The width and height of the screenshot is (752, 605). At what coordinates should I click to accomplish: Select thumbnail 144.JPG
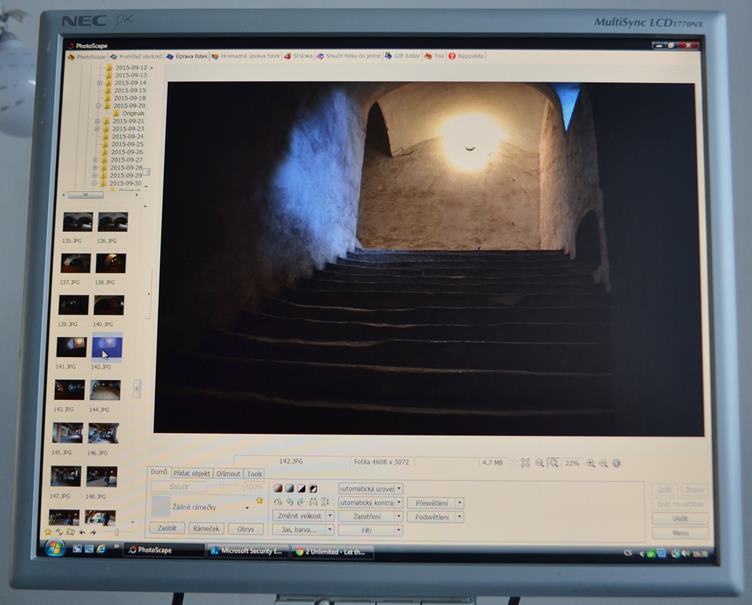coord(105,390)
